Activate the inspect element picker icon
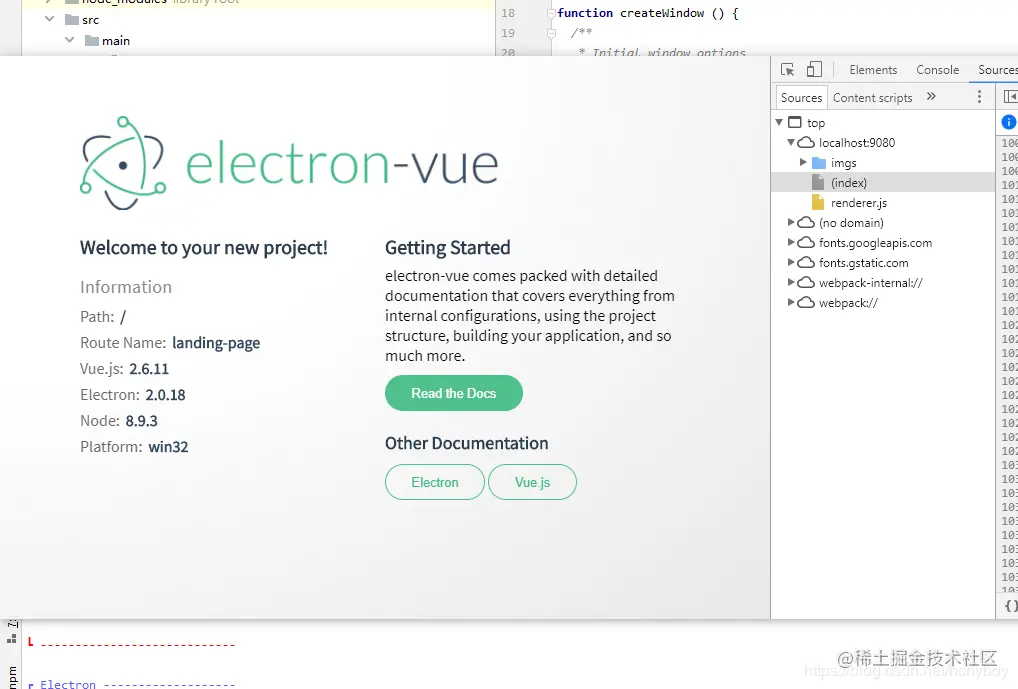 coord(788,69)
